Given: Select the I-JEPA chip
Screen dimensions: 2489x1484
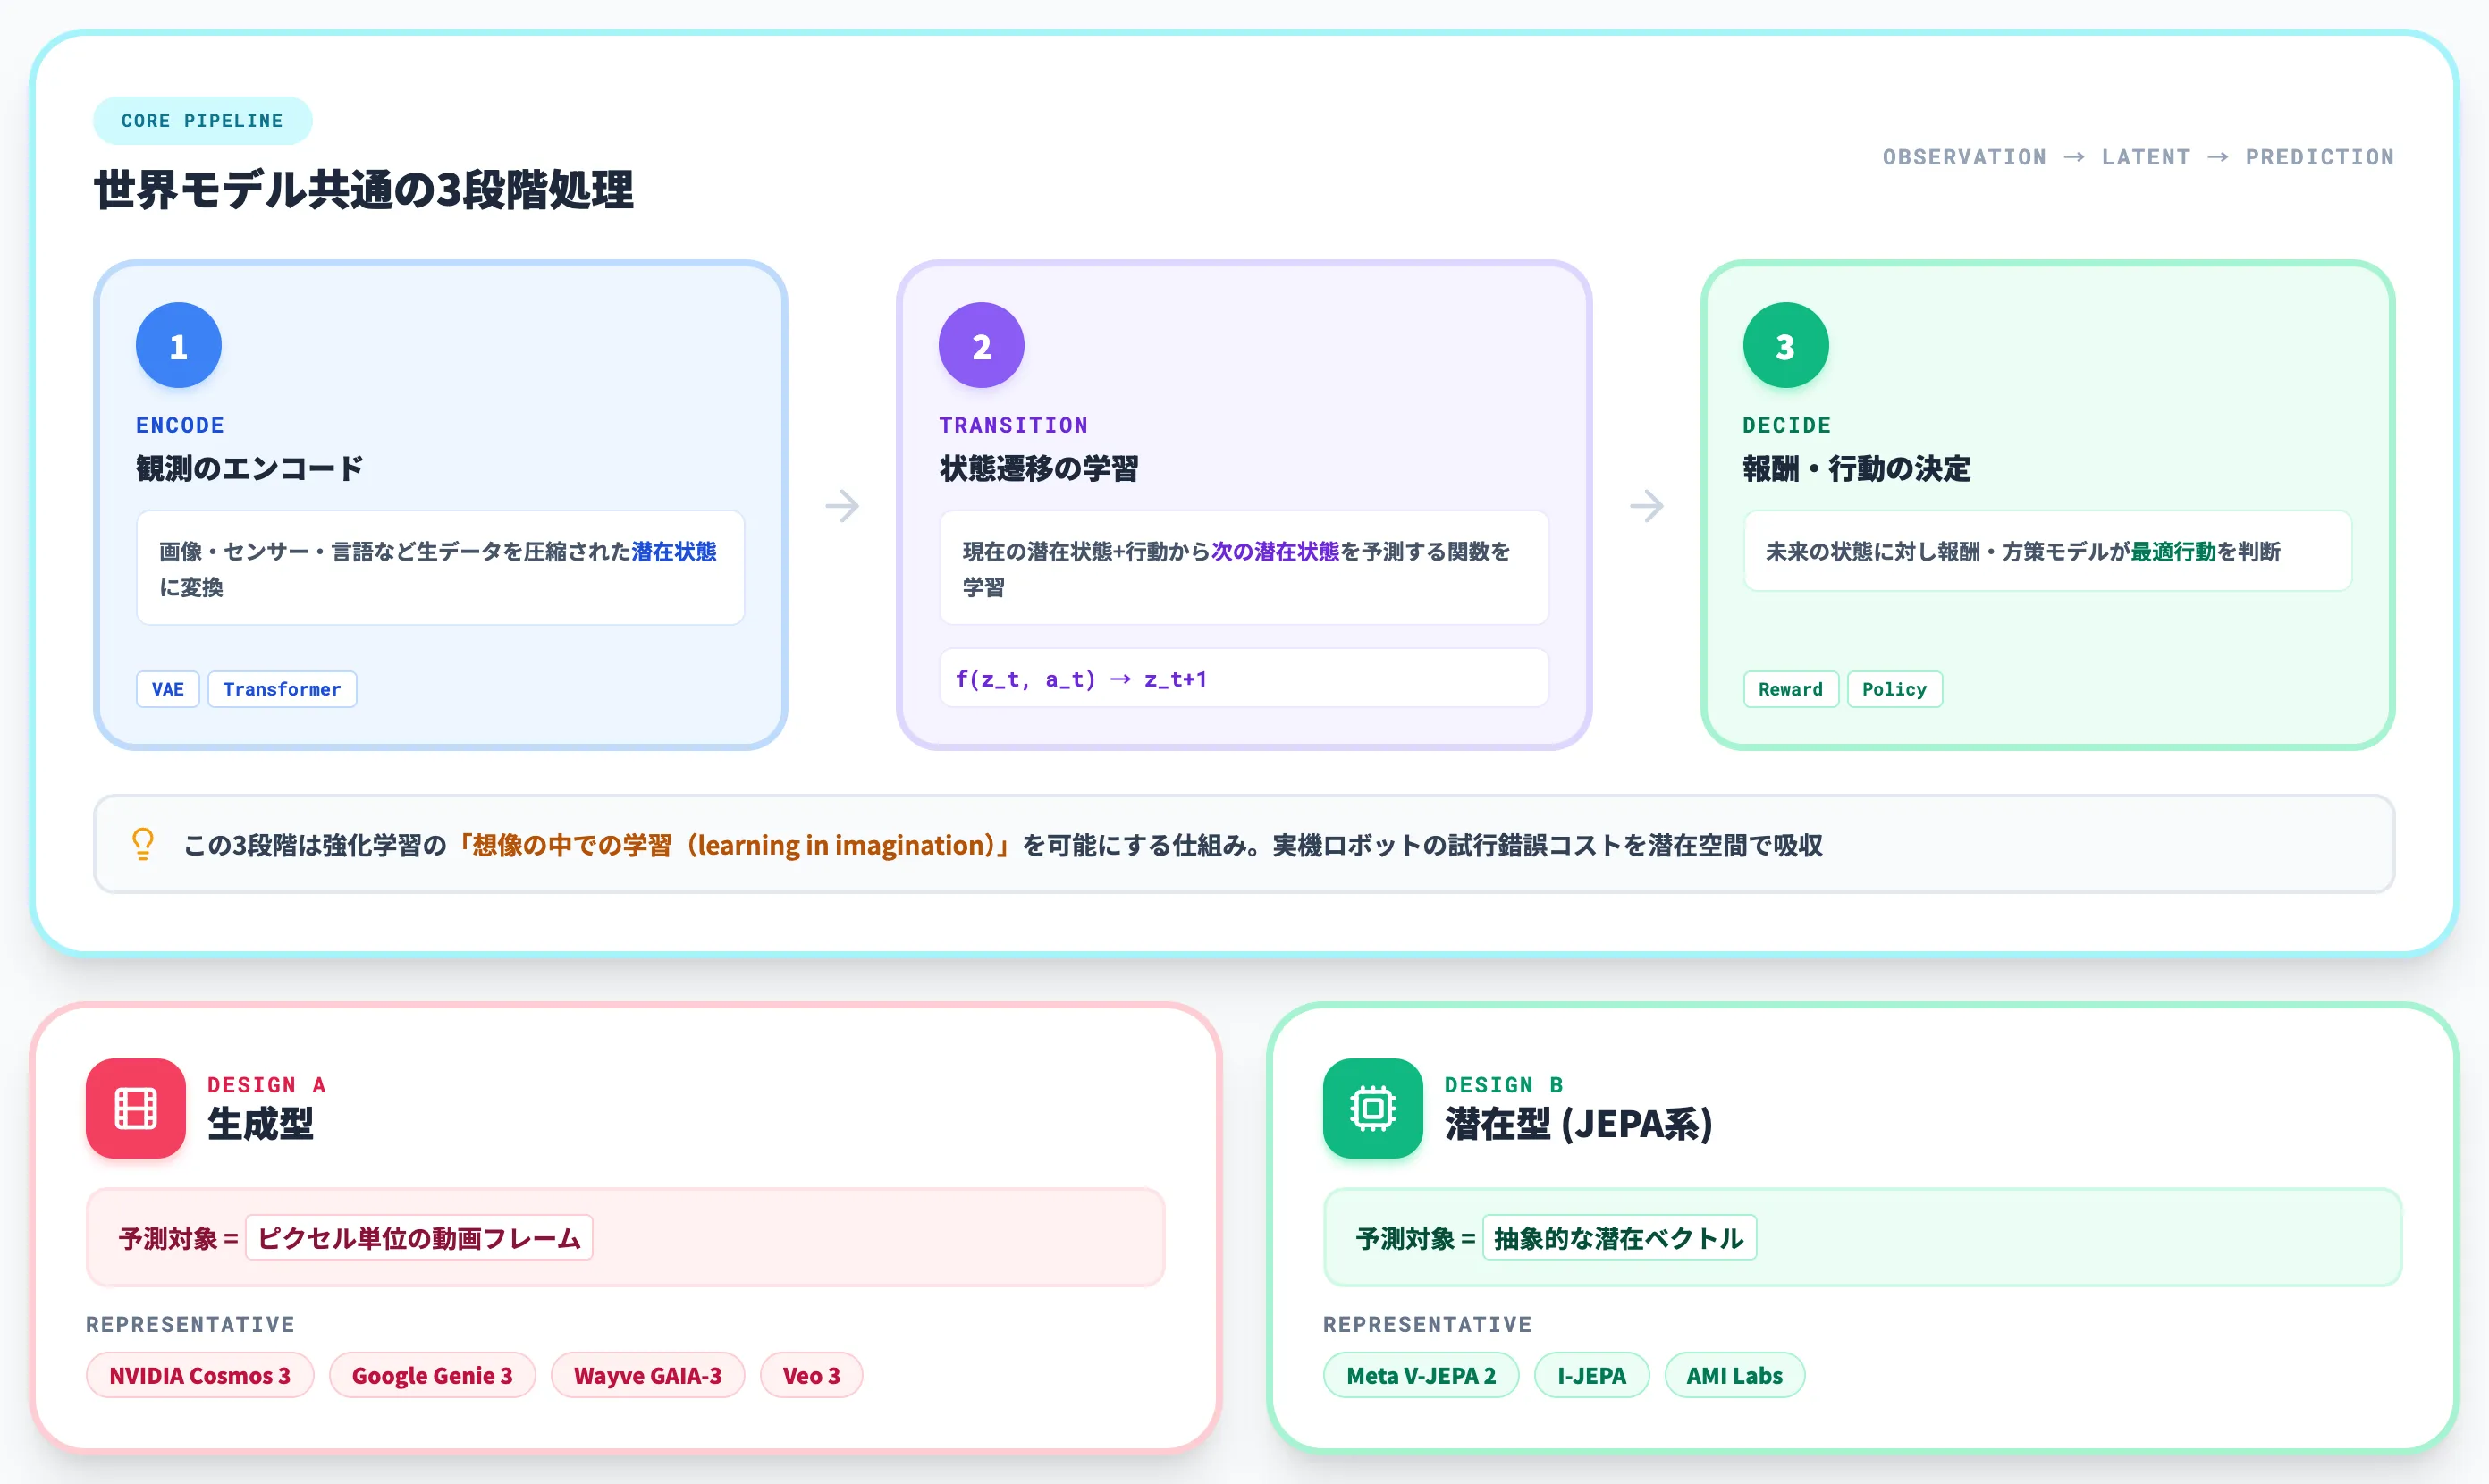Looking at the screenshot, I should 1591,1375.
